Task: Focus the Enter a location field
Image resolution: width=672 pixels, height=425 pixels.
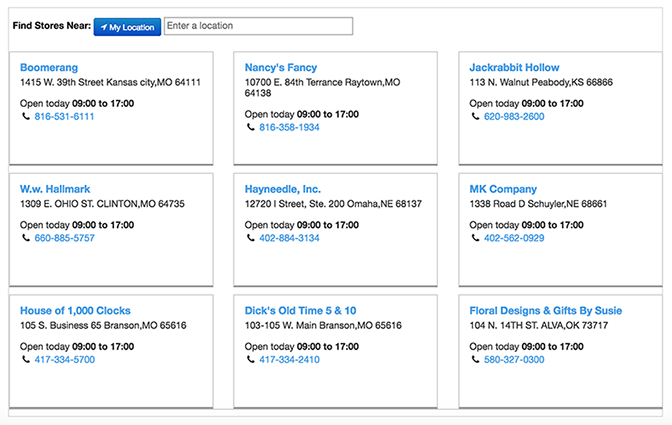Action: [258, 26]
